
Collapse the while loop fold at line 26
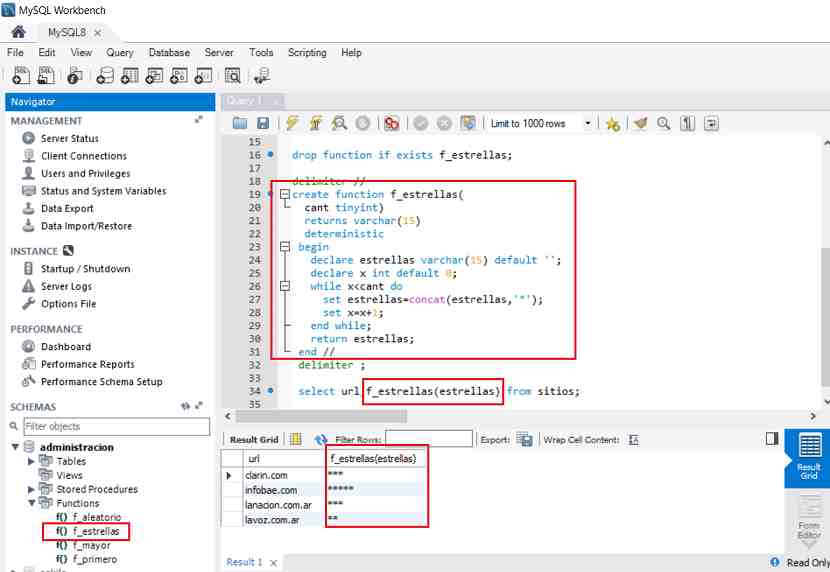pos(285,286)
